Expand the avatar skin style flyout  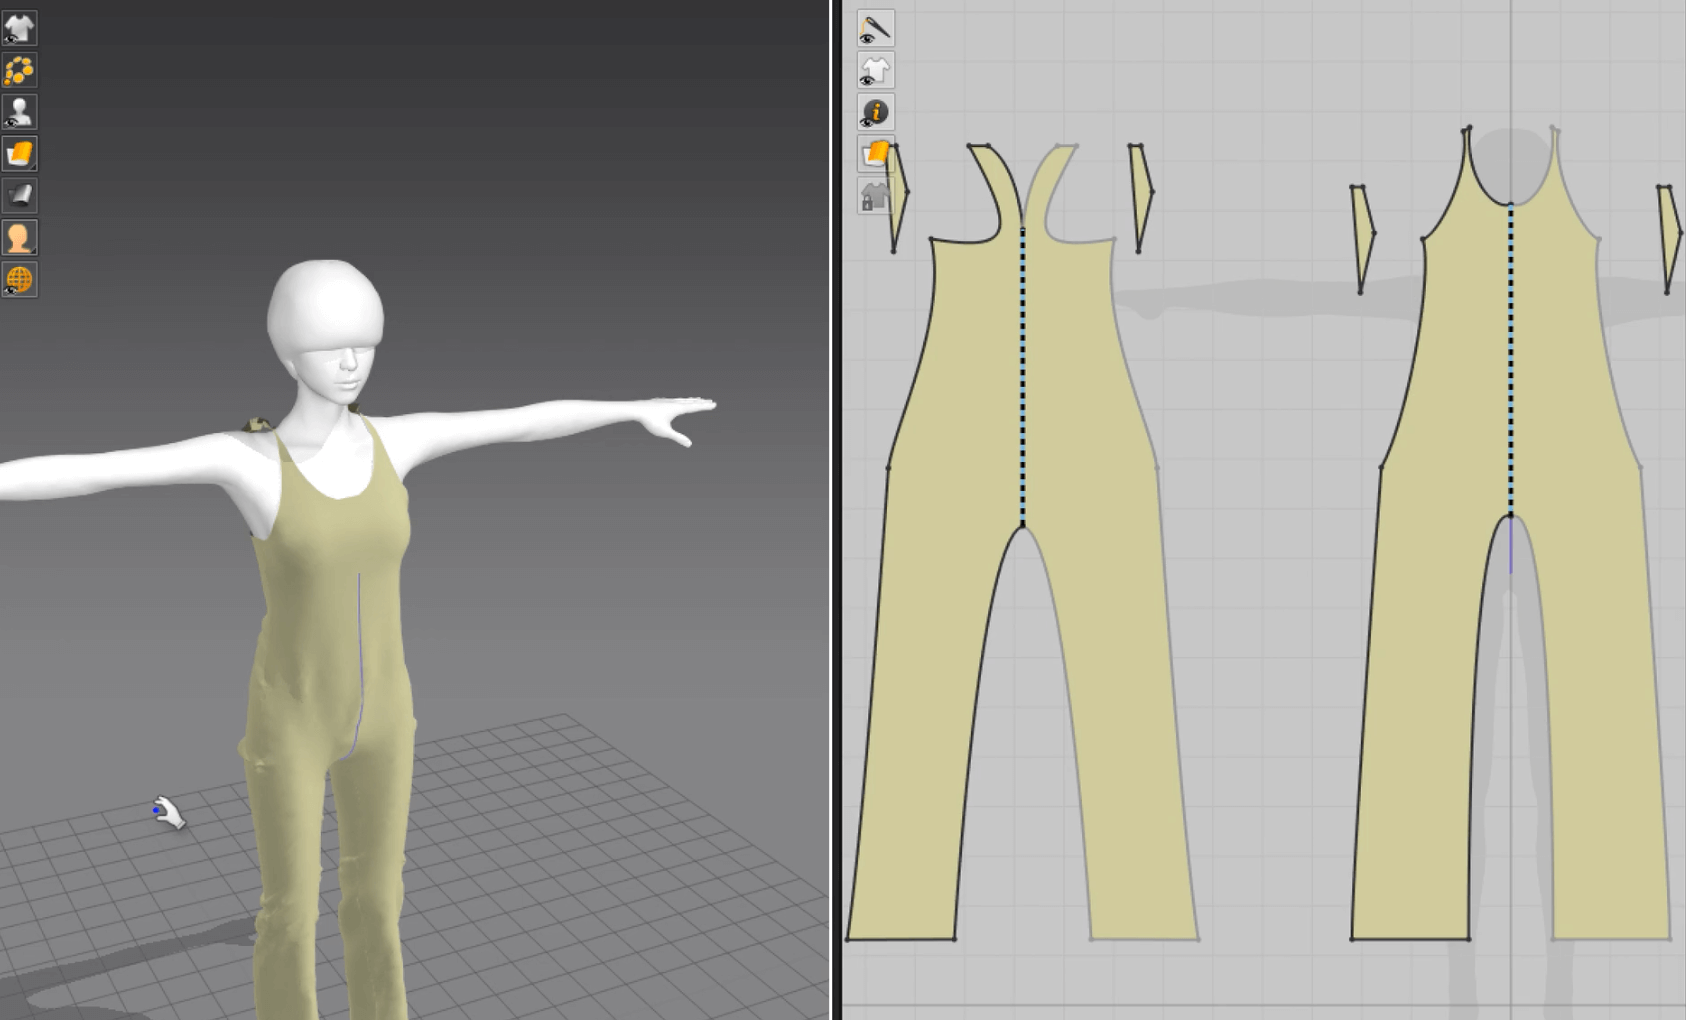(x=19, y=237)
